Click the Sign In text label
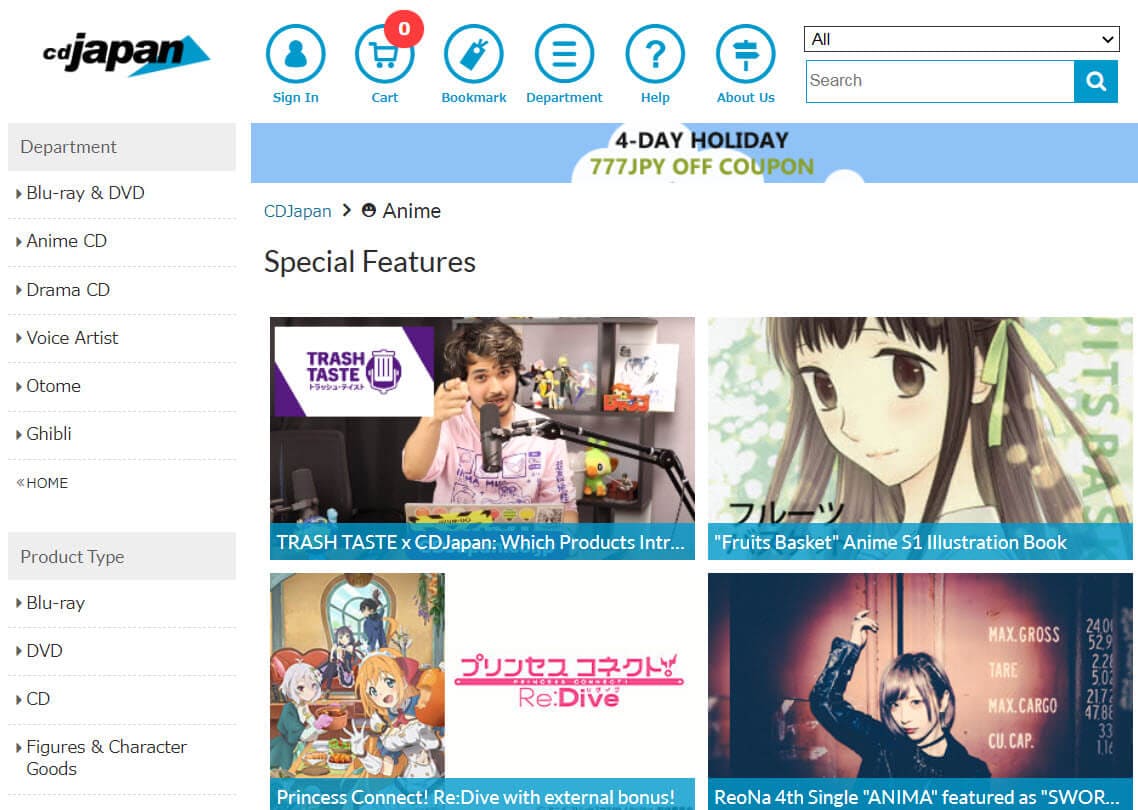 295,97
